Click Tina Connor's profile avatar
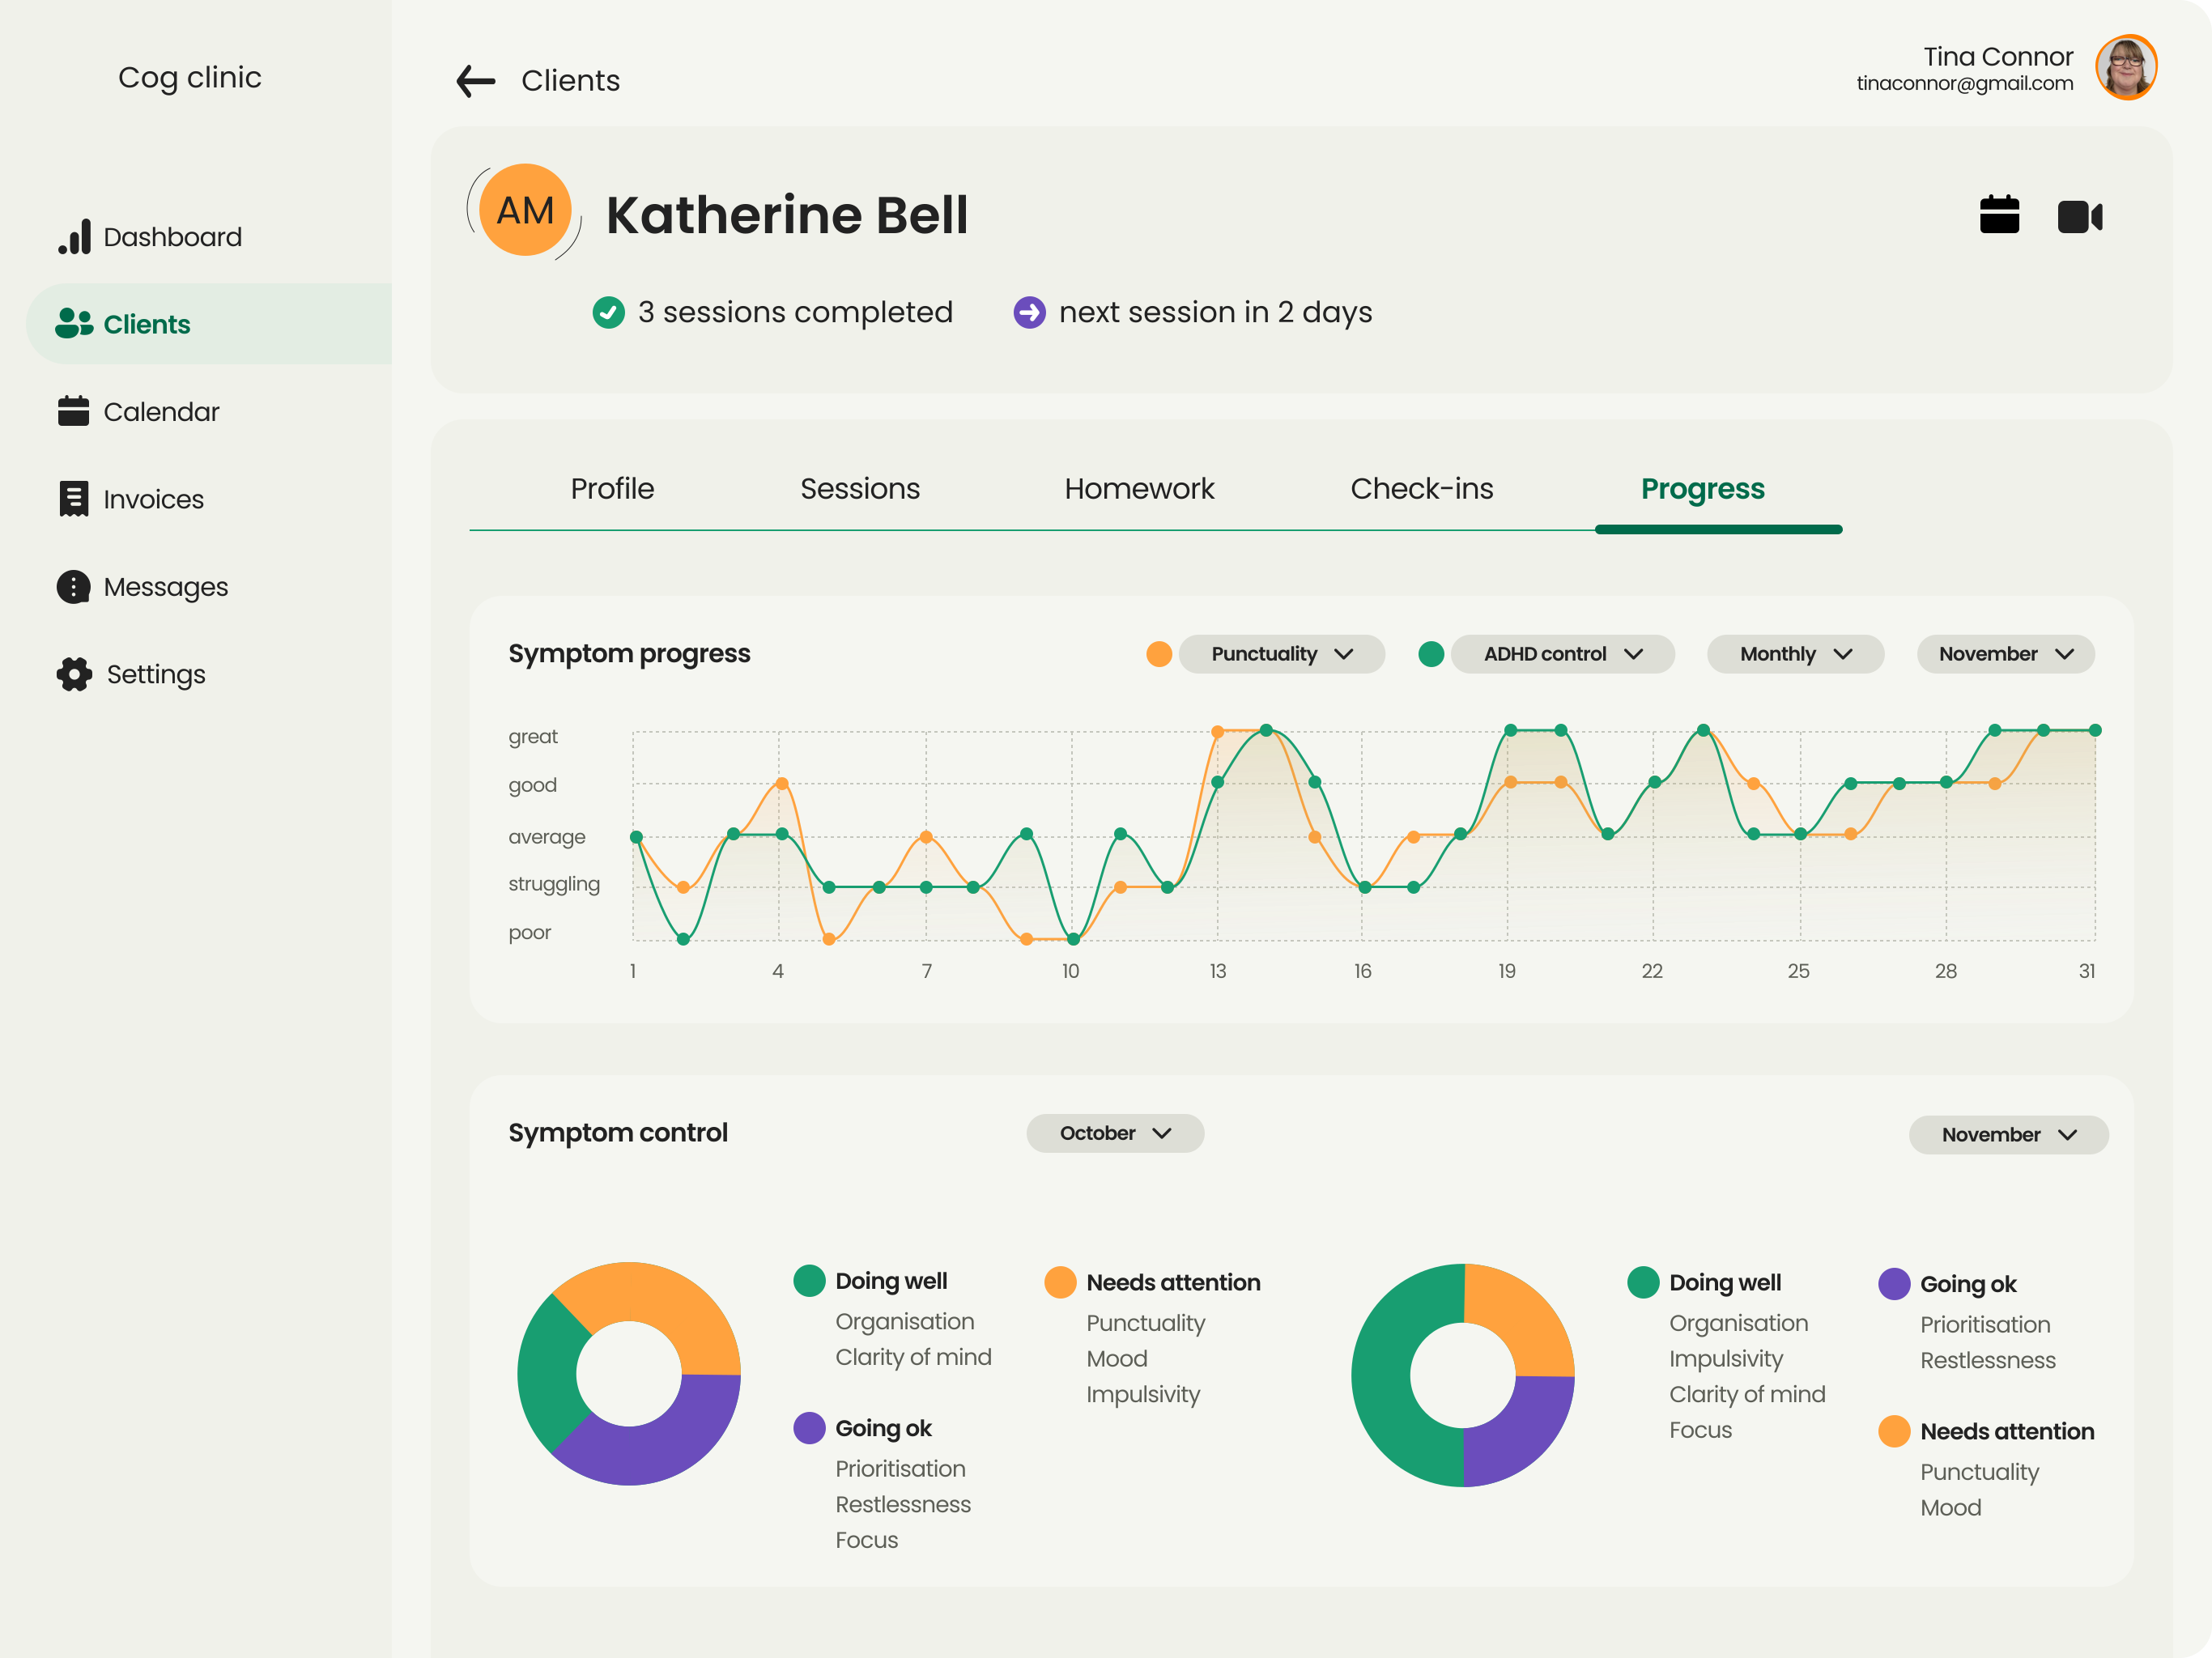Viewport: 2212px width, 1658px height. point(2125,68)
